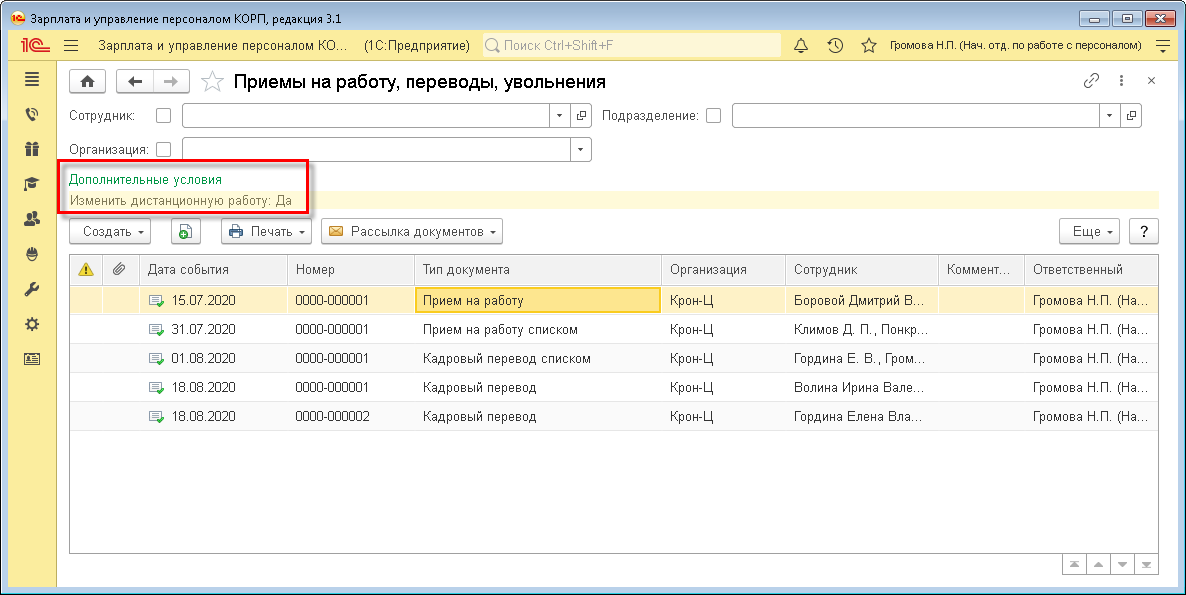Open the Еще menu

pyautogui.click(x=1093, y=232)
